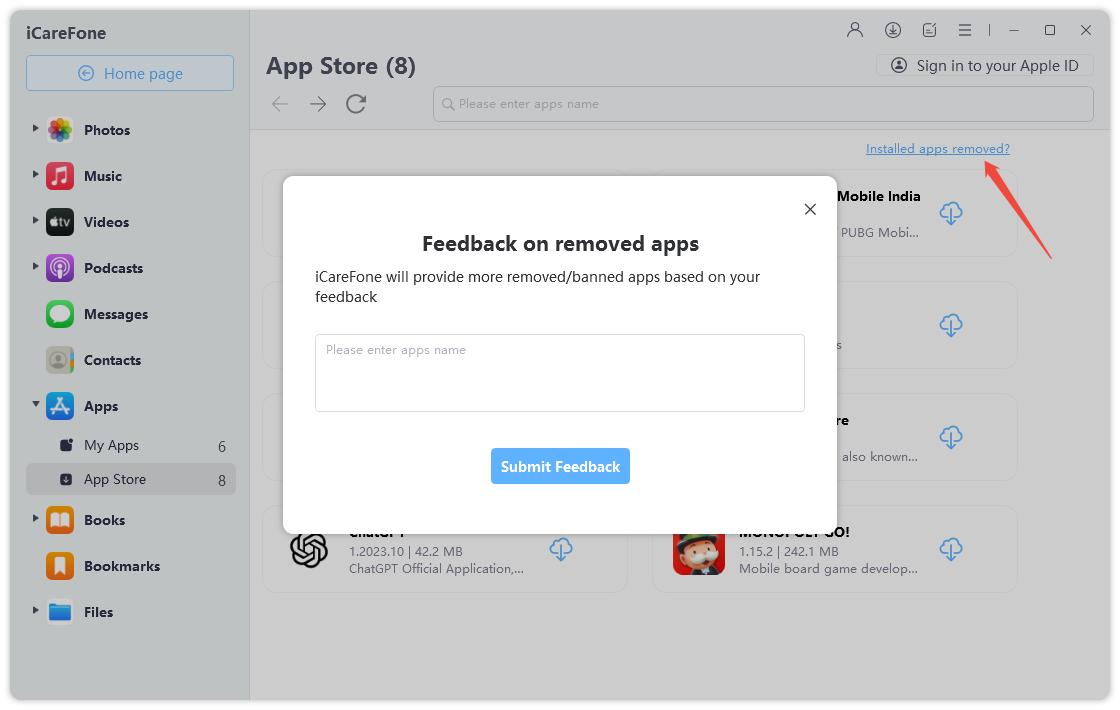This screenshot has width=1120, height=710.
Task: Close the Feedback on removed apps dialog
Action: click(x=810, y=209)
